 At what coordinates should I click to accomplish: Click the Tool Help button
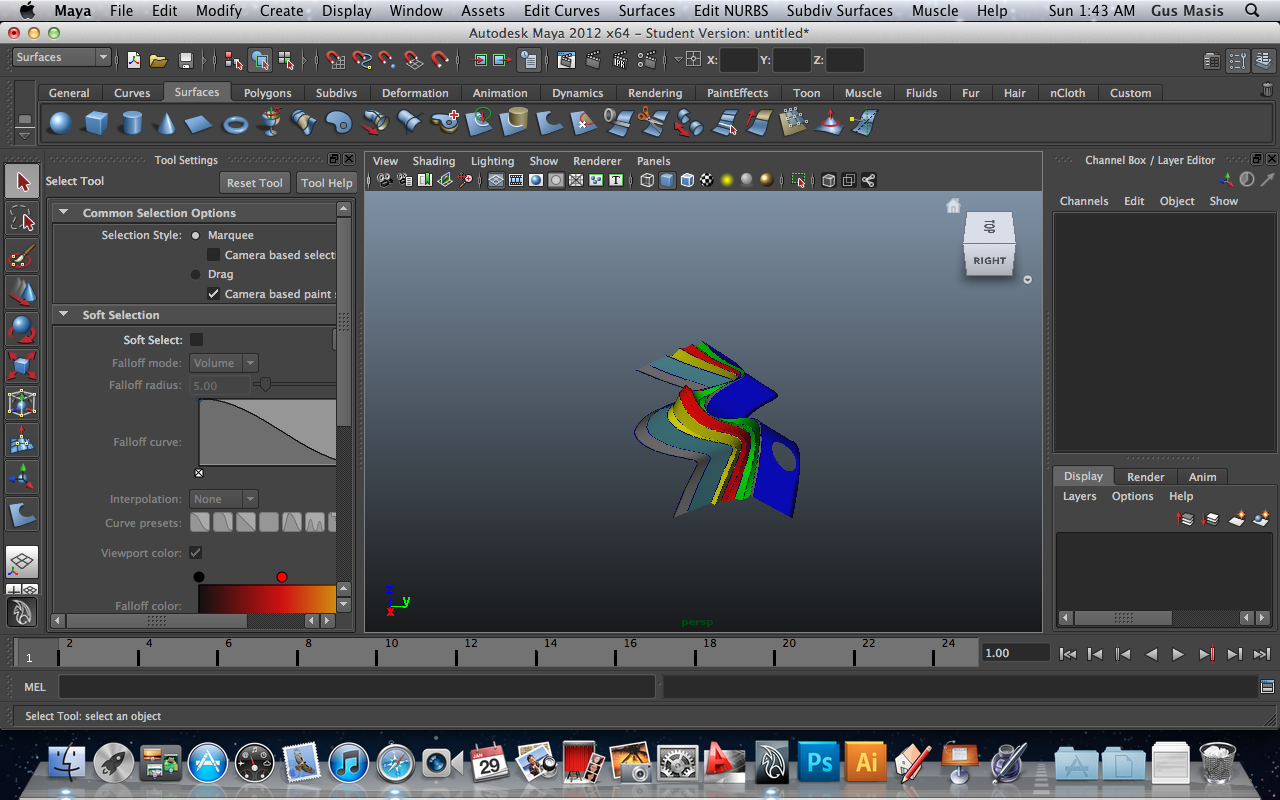(327, 183)
